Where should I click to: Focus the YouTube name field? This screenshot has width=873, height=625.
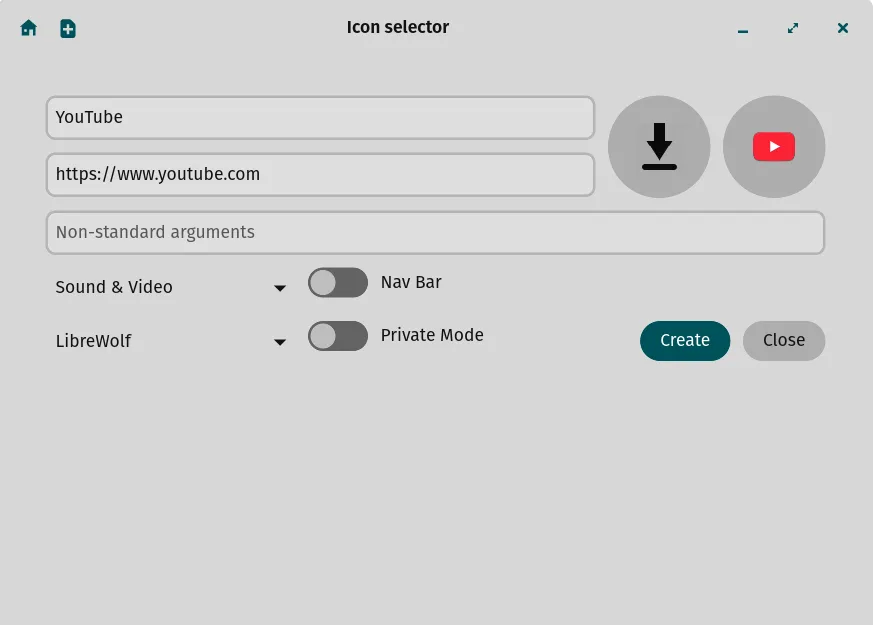pos(321,118)
